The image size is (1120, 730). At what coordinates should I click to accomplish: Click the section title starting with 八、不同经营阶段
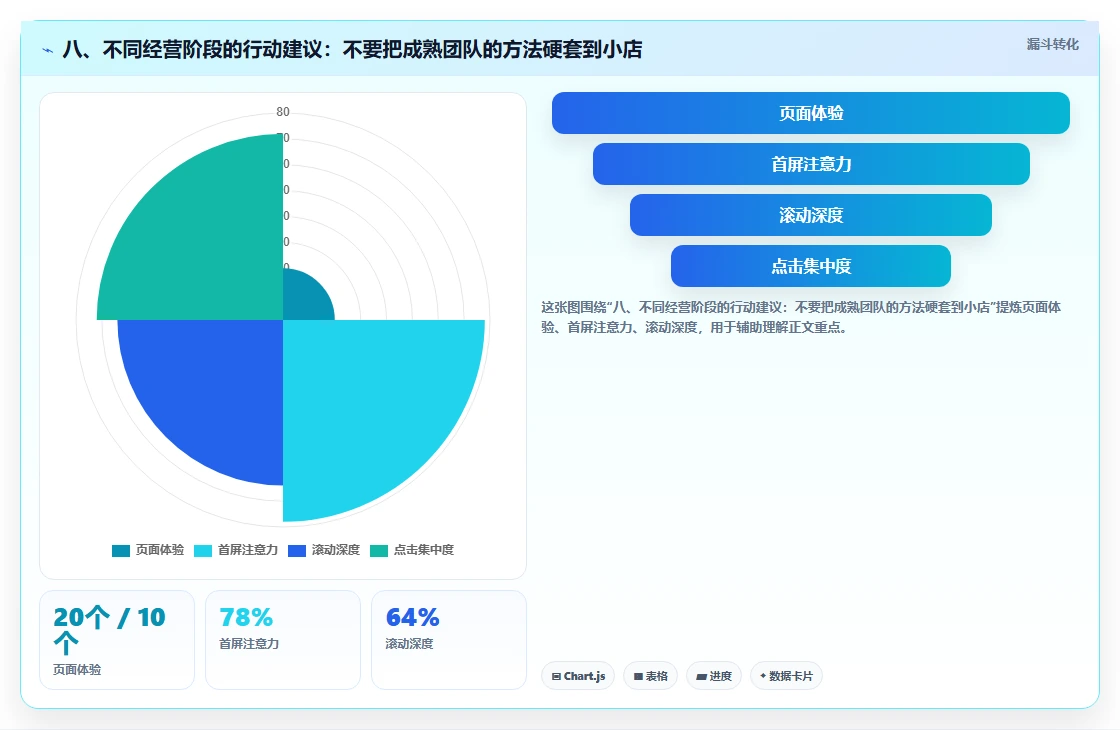(352, 49)
